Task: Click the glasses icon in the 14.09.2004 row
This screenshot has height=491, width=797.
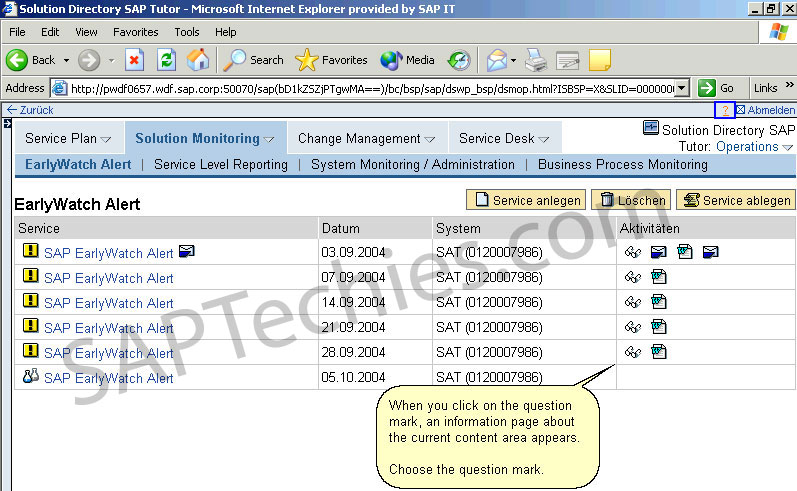Action: click(x=633, y=302)
